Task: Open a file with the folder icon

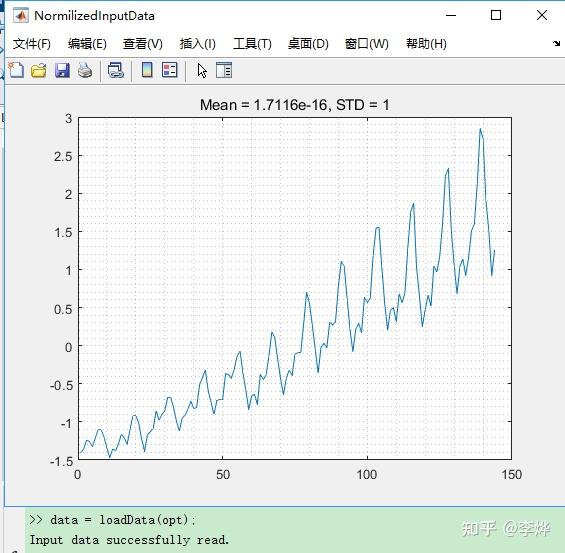Action: (x=39, y=70)
